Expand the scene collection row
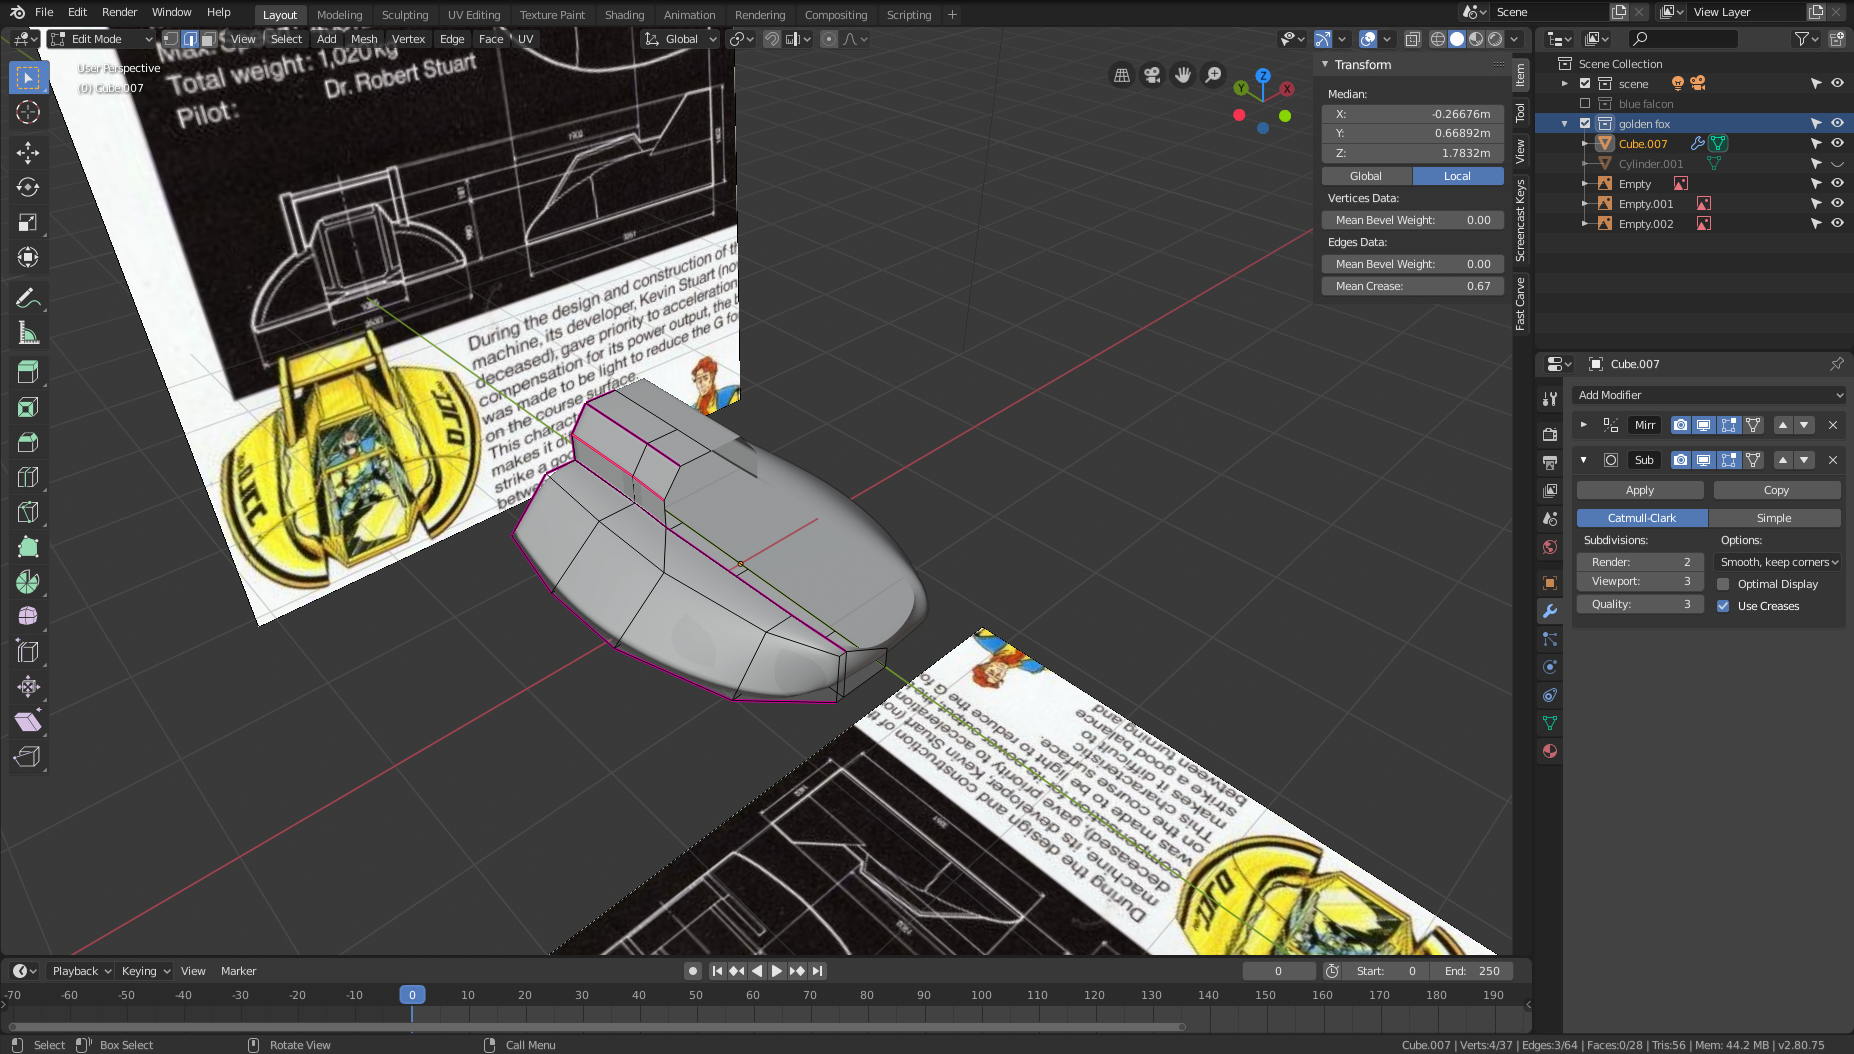The width and height of the screenshot is (1854, 1054). point(1565,83)
